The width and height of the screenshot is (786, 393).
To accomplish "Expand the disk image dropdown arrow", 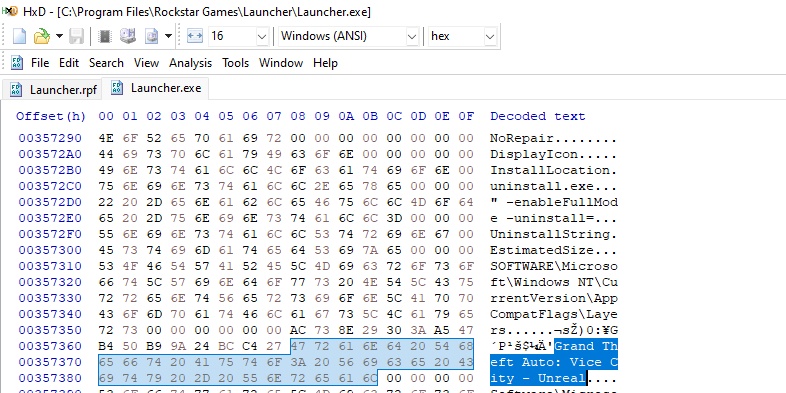I will 168,36.
